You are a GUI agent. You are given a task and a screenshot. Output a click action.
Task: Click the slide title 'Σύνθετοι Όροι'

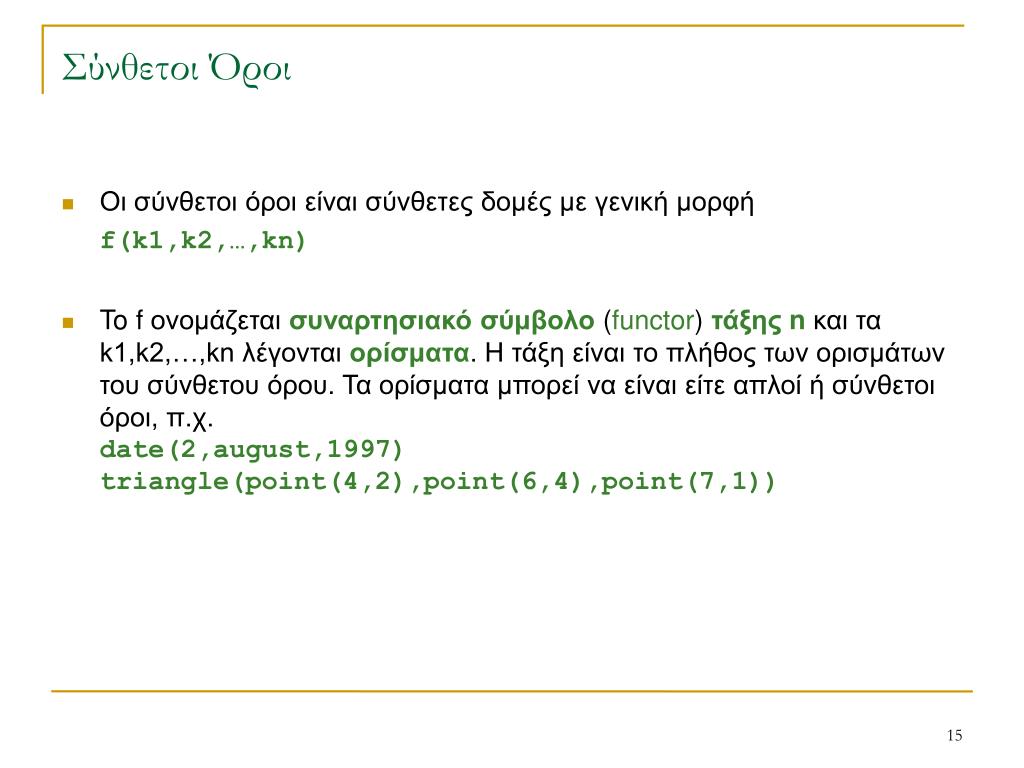point(176,70)
